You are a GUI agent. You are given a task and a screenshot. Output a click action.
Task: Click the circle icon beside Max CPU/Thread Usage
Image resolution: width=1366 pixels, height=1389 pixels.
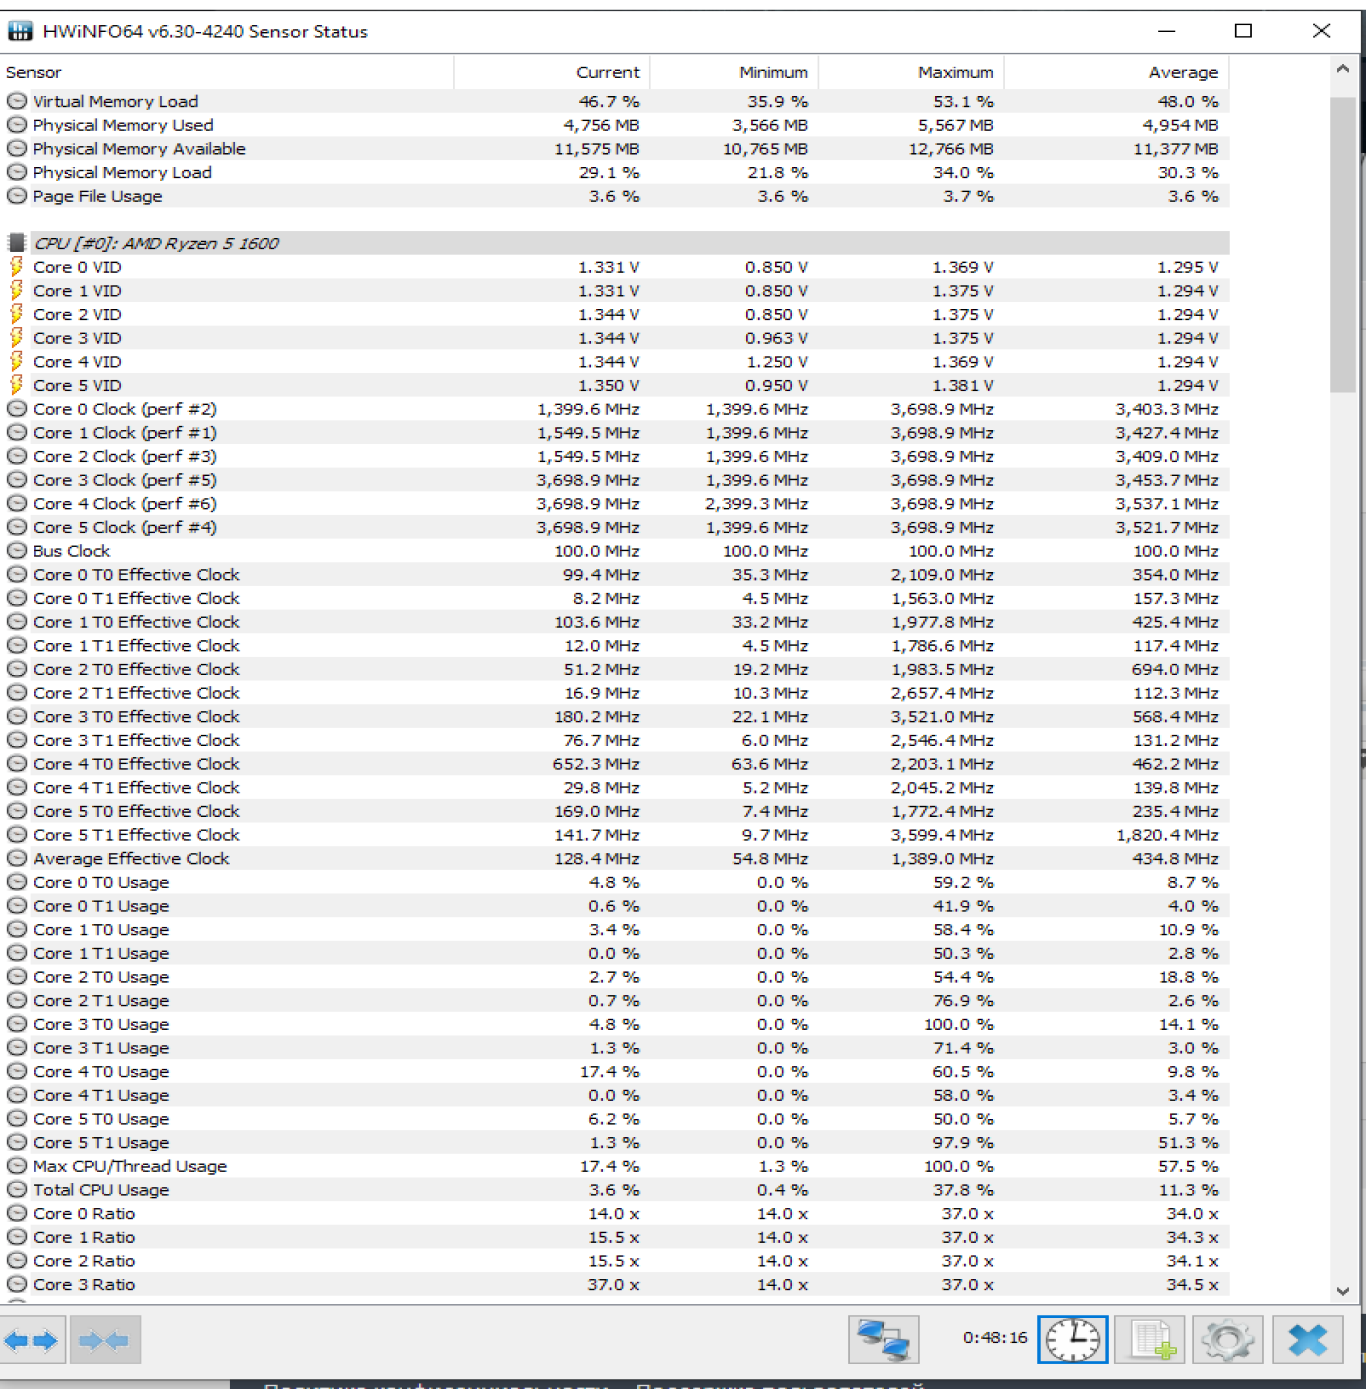point(17,1166)
